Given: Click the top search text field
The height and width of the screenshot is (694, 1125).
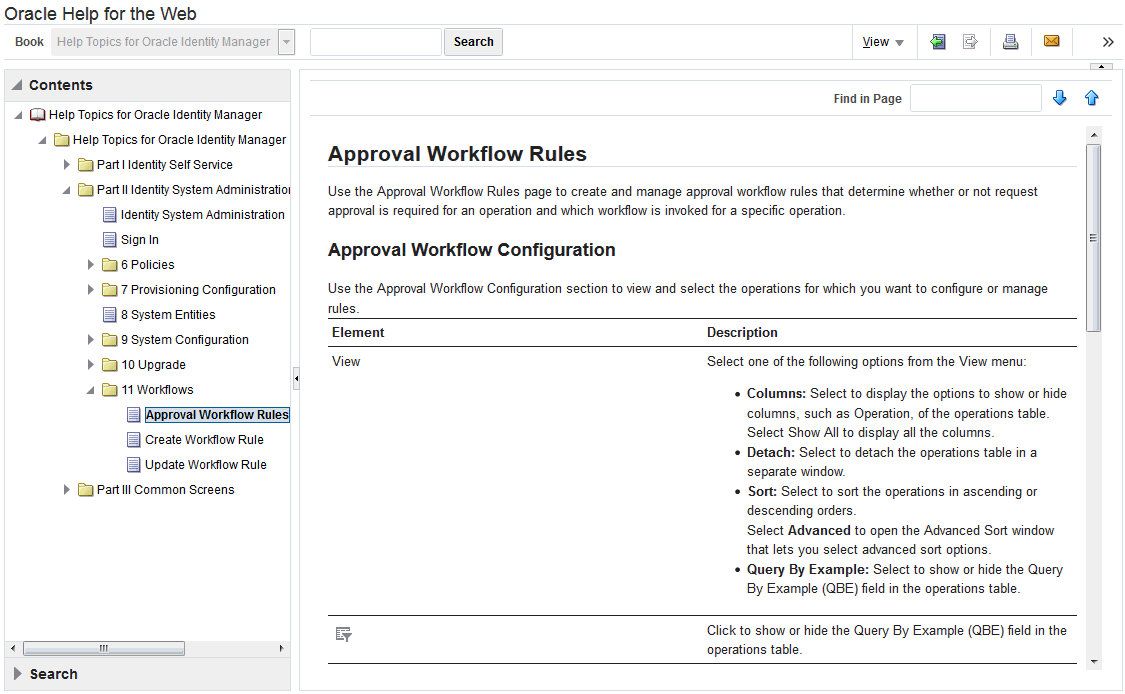Looking at the screenshot, I should click(x=375, y=42).
